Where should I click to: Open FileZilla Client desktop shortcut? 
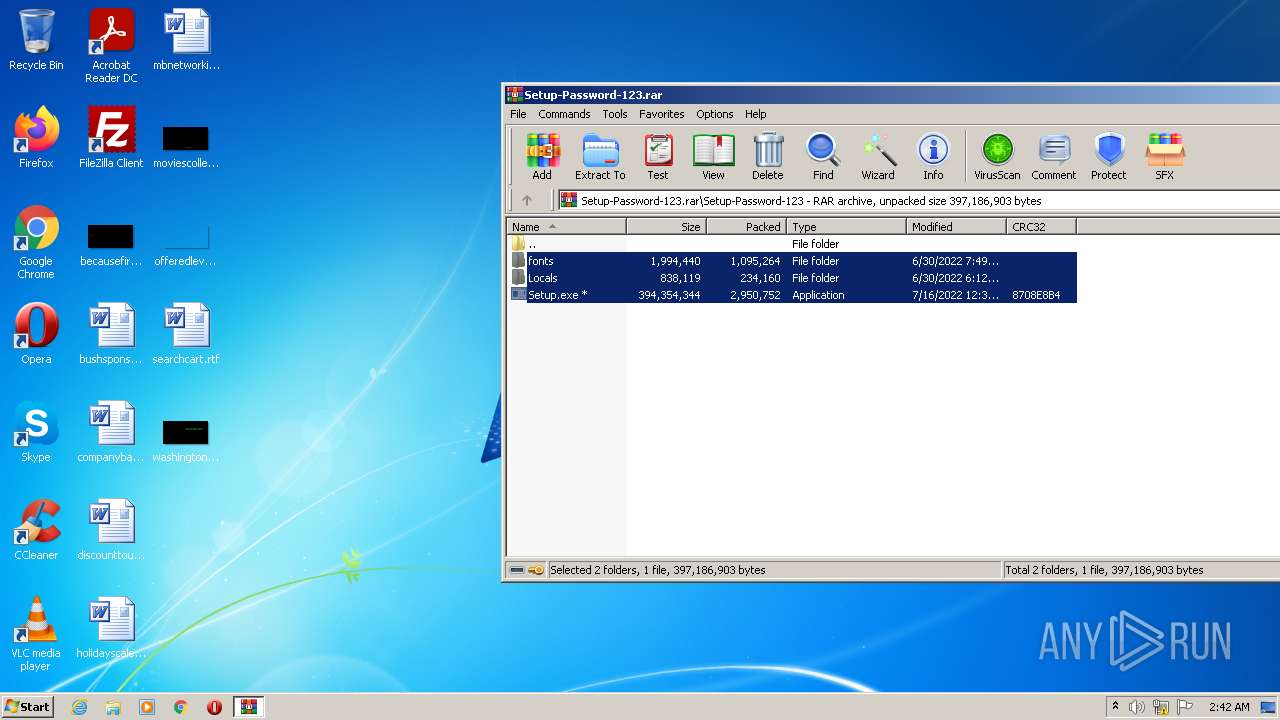[x=111, y=138]
